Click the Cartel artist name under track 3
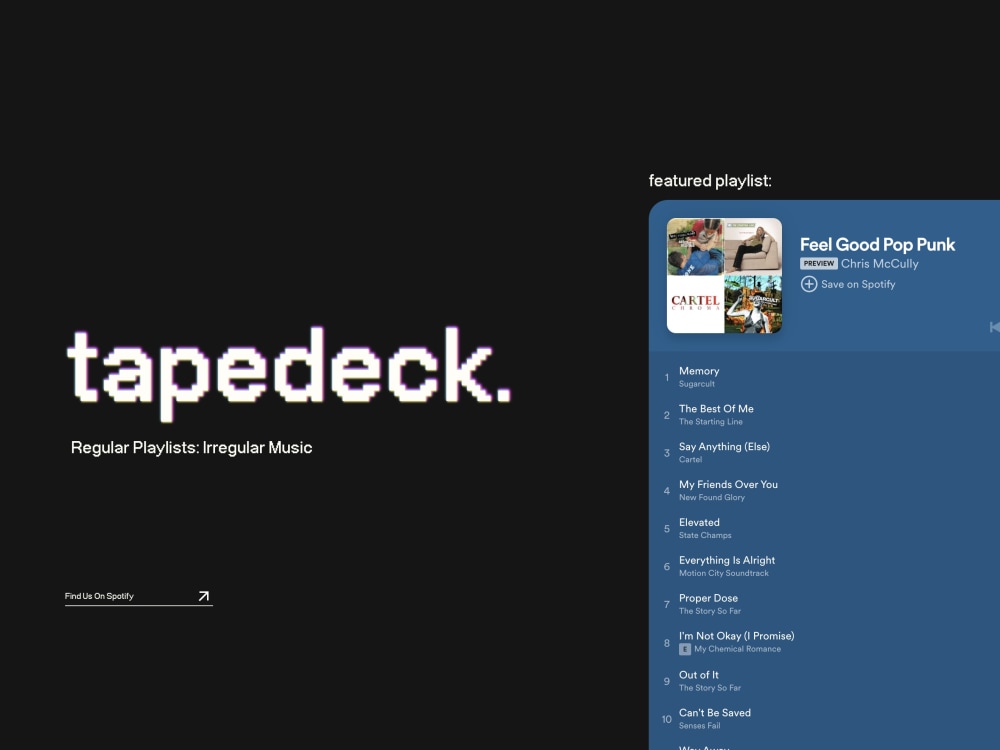This screenshot has height=750, width=1000. click(x=690, y=460)
